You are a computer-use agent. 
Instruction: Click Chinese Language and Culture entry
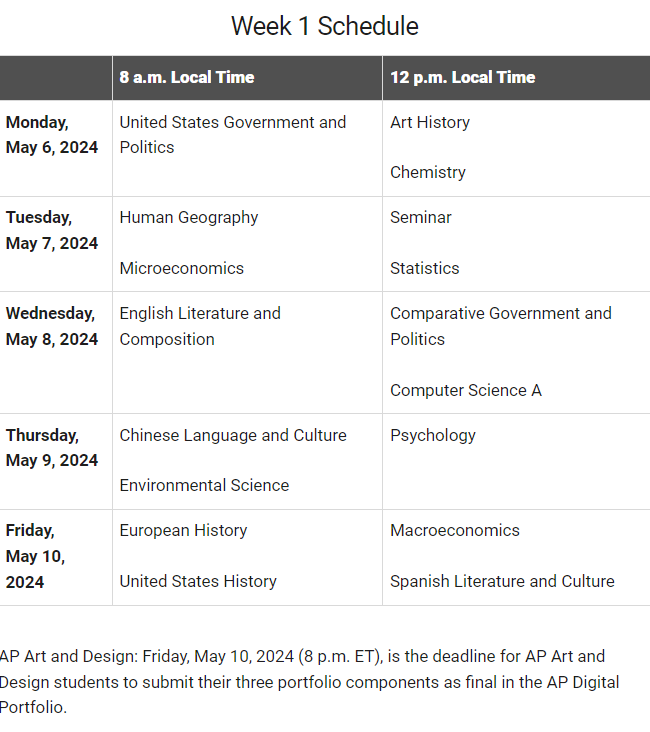233,435
